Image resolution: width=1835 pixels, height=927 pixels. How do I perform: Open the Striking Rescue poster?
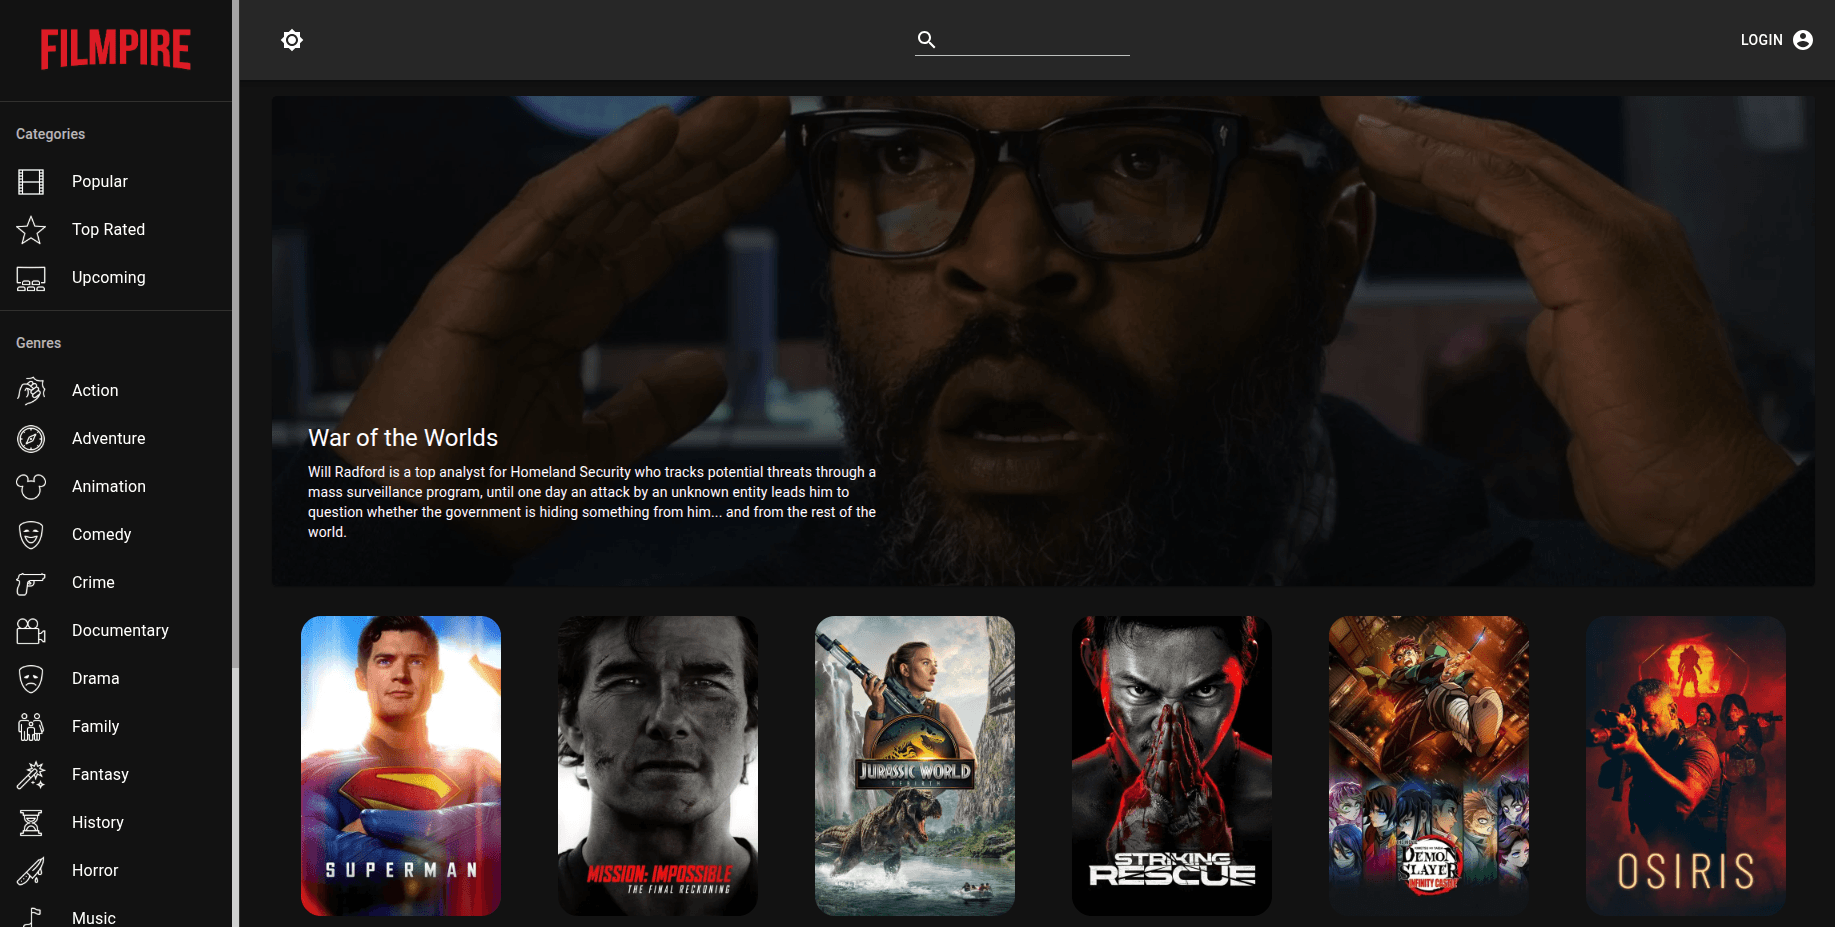tap(1172, 766)
